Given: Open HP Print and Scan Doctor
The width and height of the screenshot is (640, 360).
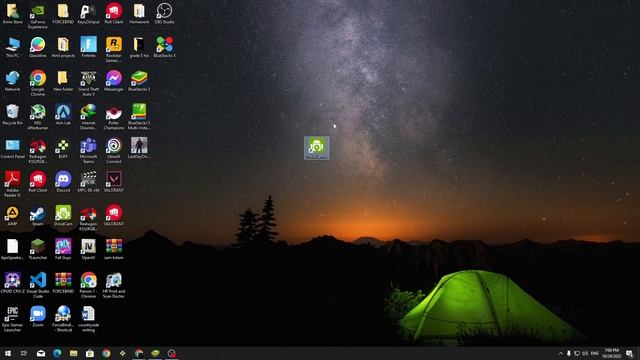Looking at the screenshot, I should pyautogui.click(x=113, y=285).
